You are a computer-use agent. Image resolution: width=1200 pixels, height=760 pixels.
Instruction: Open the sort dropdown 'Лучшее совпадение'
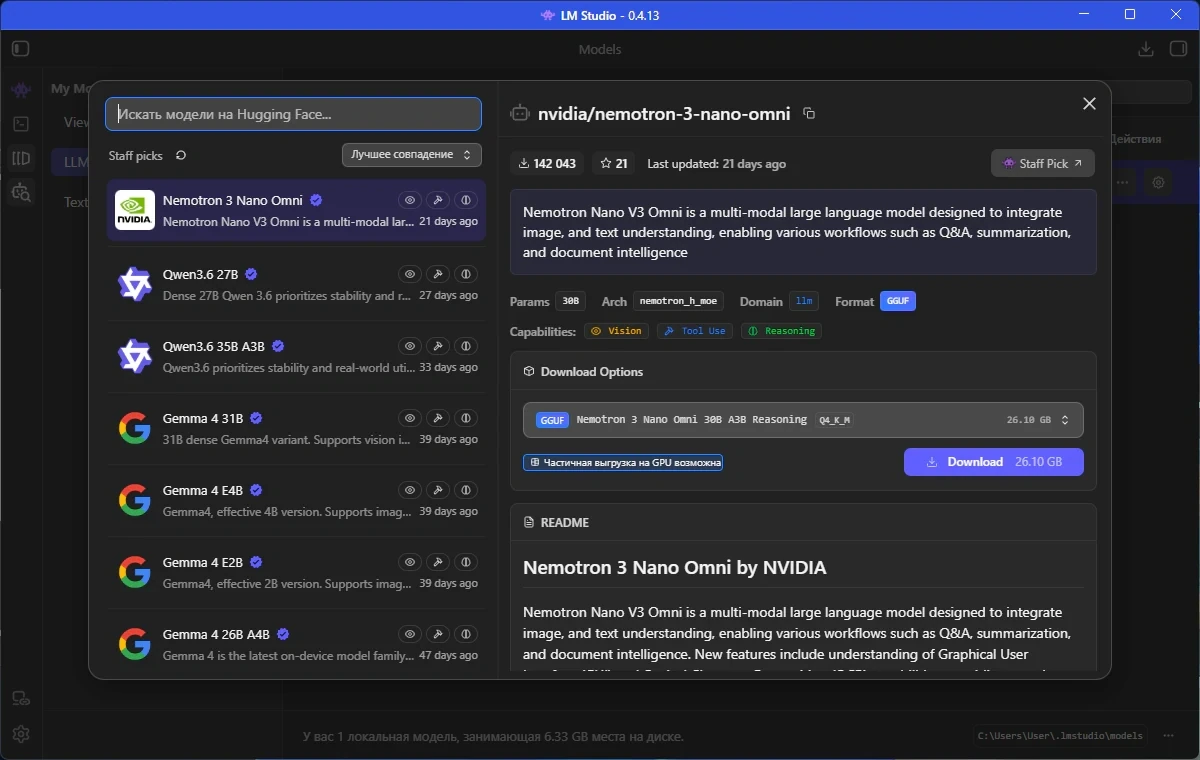[411, 155]
